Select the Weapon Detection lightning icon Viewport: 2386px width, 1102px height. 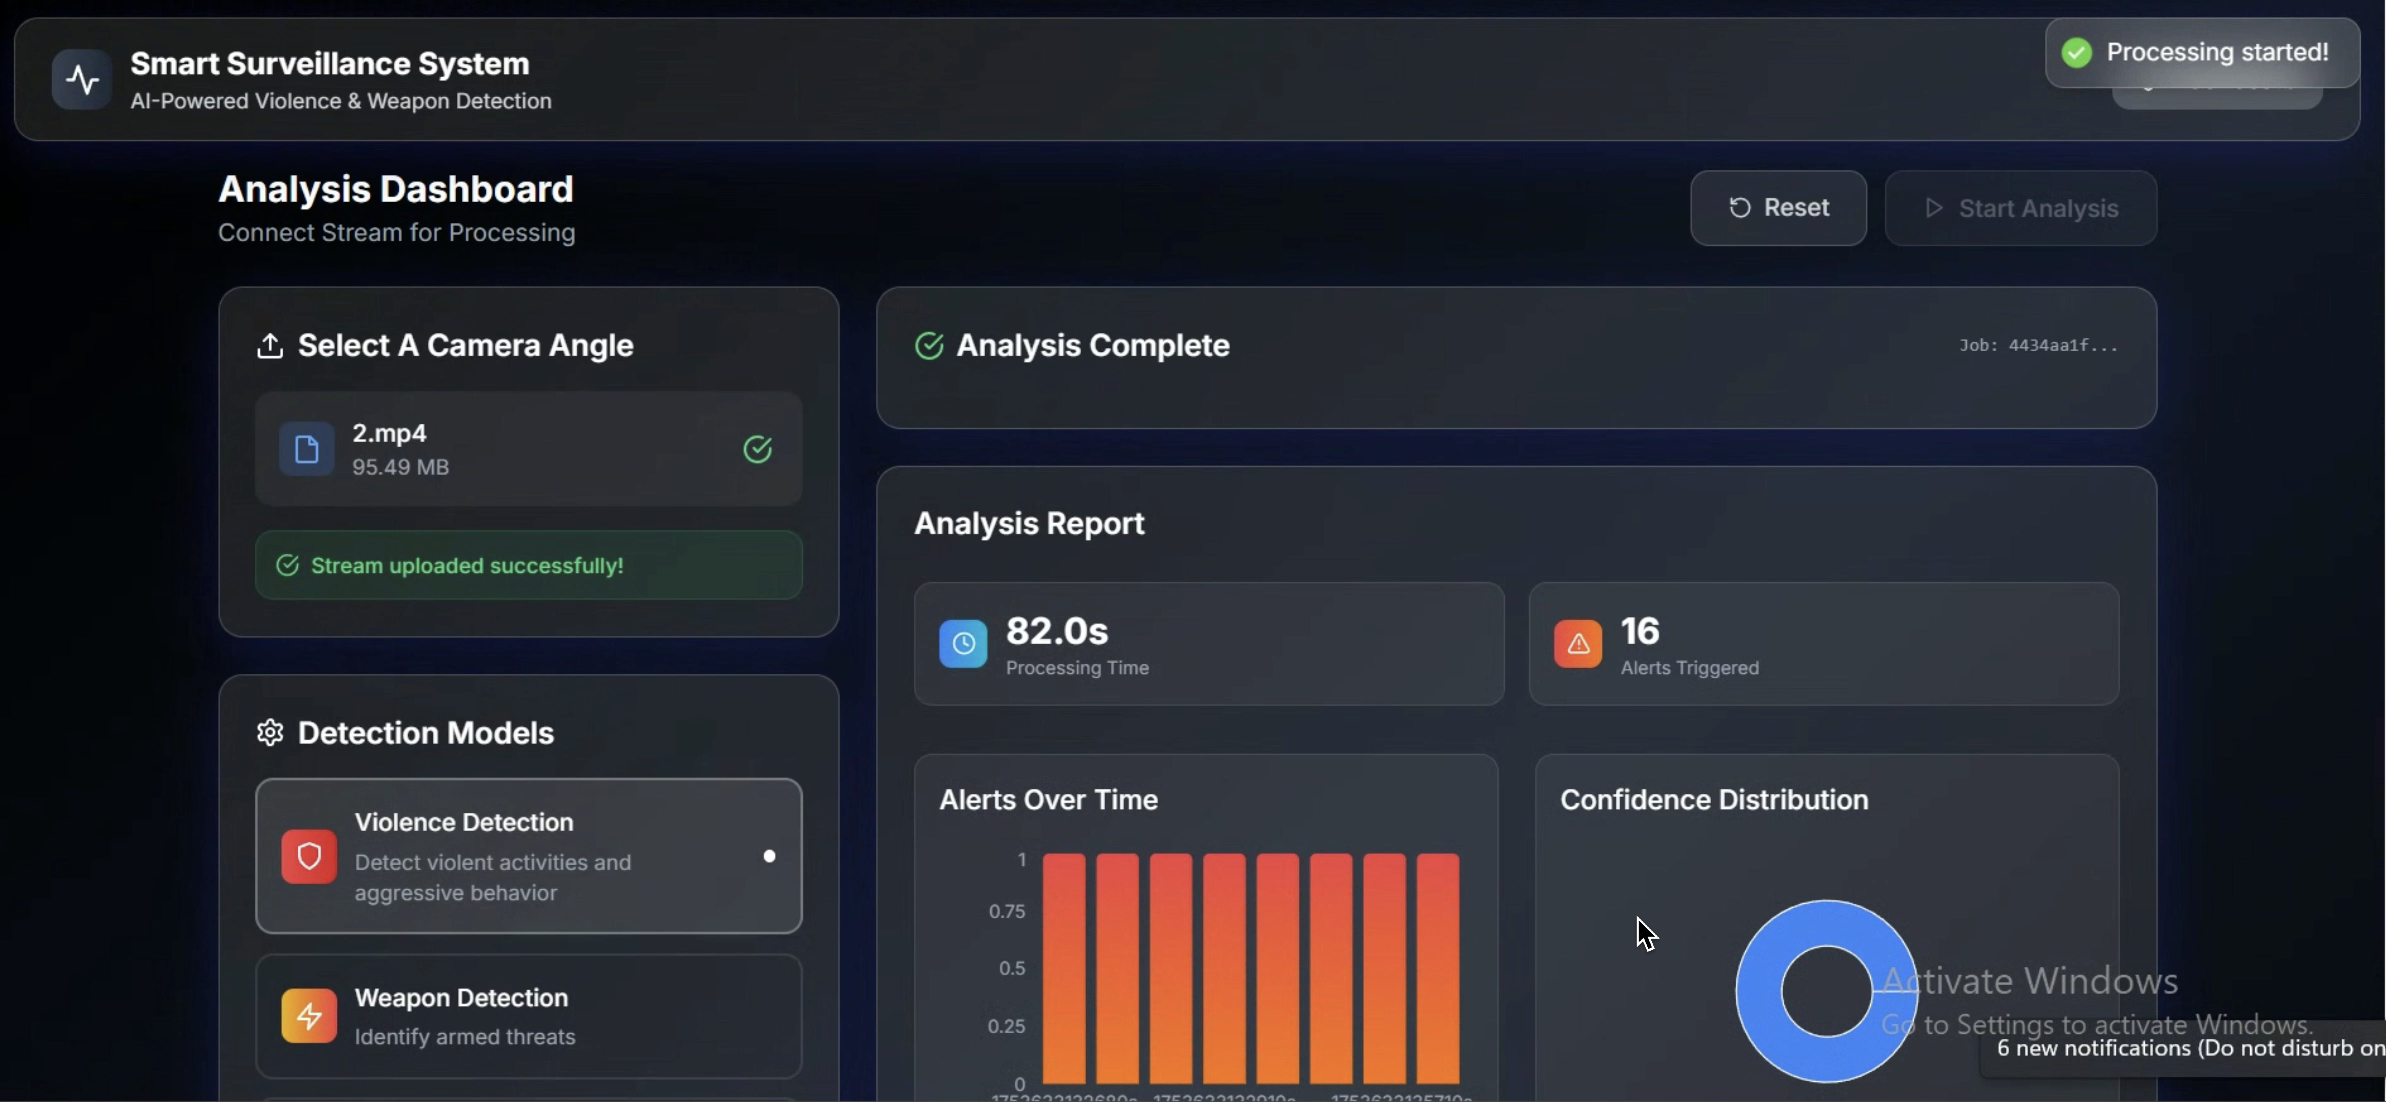pos(308,1014)
